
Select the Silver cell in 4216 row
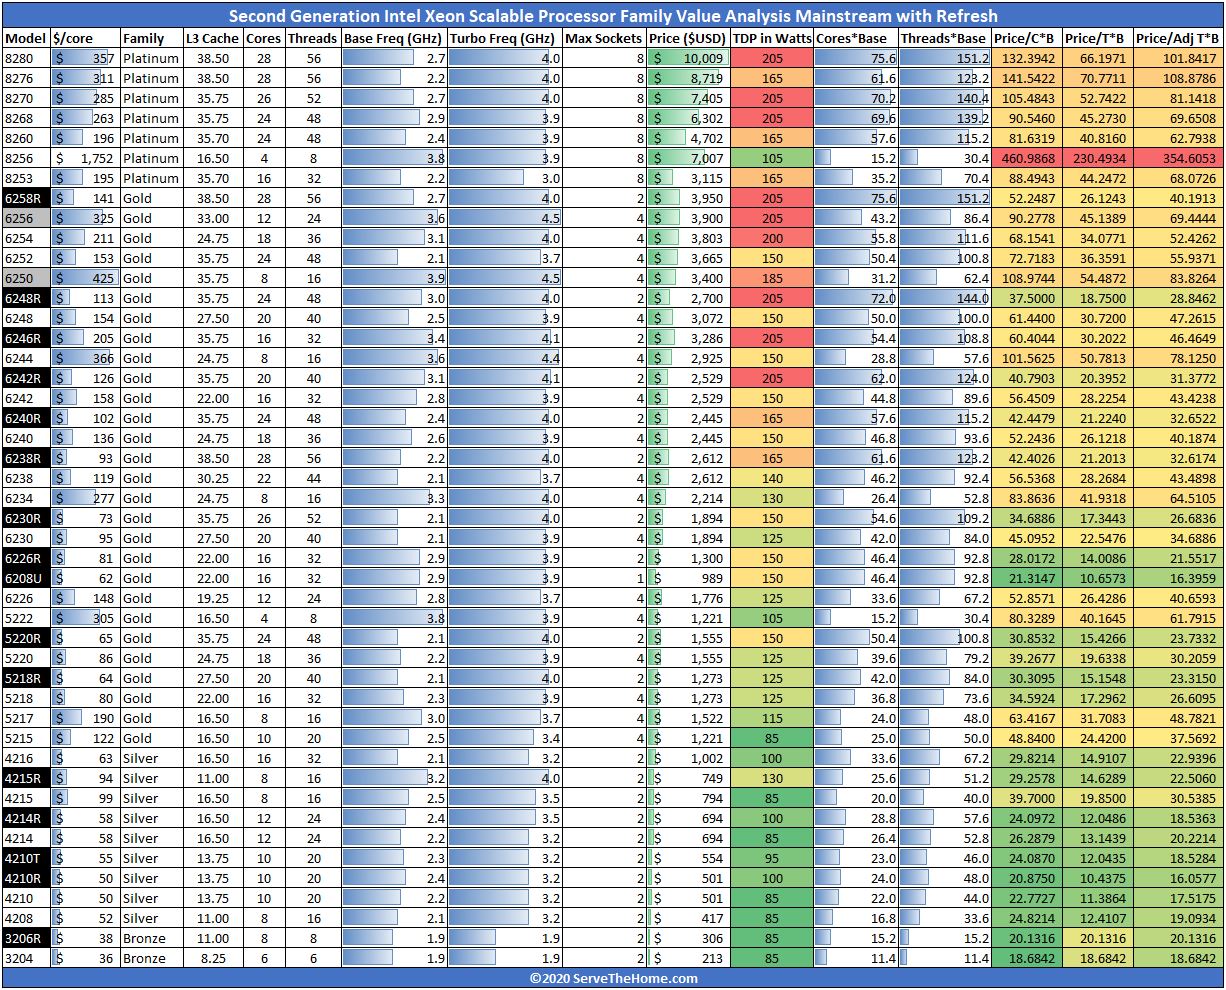point(151,758)
